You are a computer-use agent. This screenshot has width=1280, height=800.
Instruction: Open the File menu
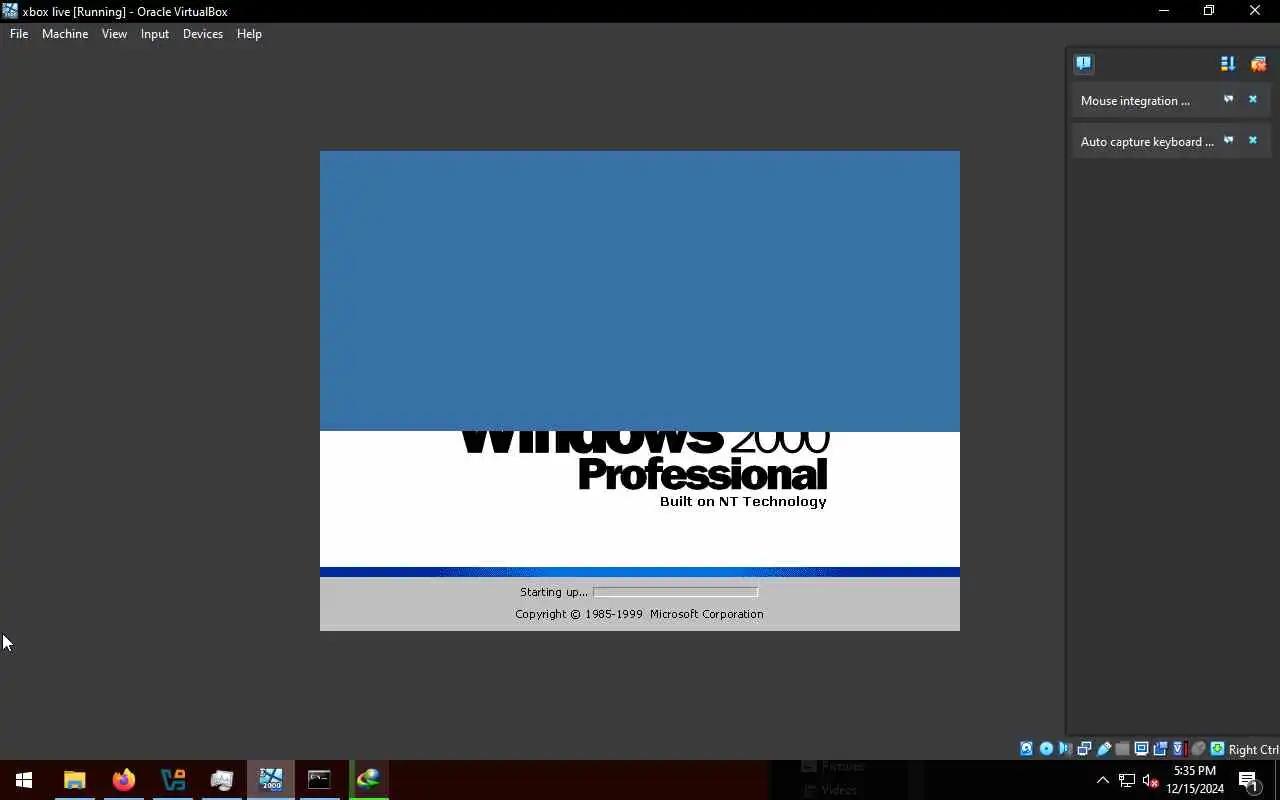pyautogui.click(x=19, y=34)
